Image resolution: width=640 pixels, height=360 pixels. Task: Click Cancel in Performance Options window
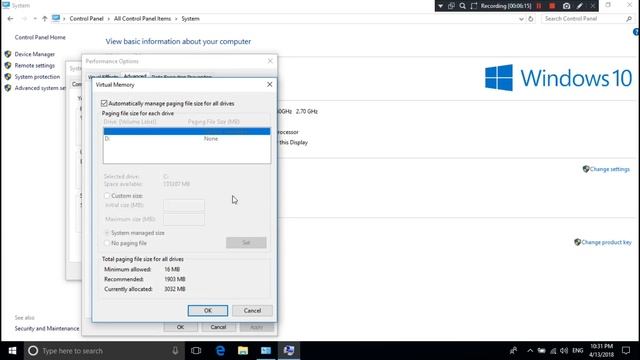point(218,327)
